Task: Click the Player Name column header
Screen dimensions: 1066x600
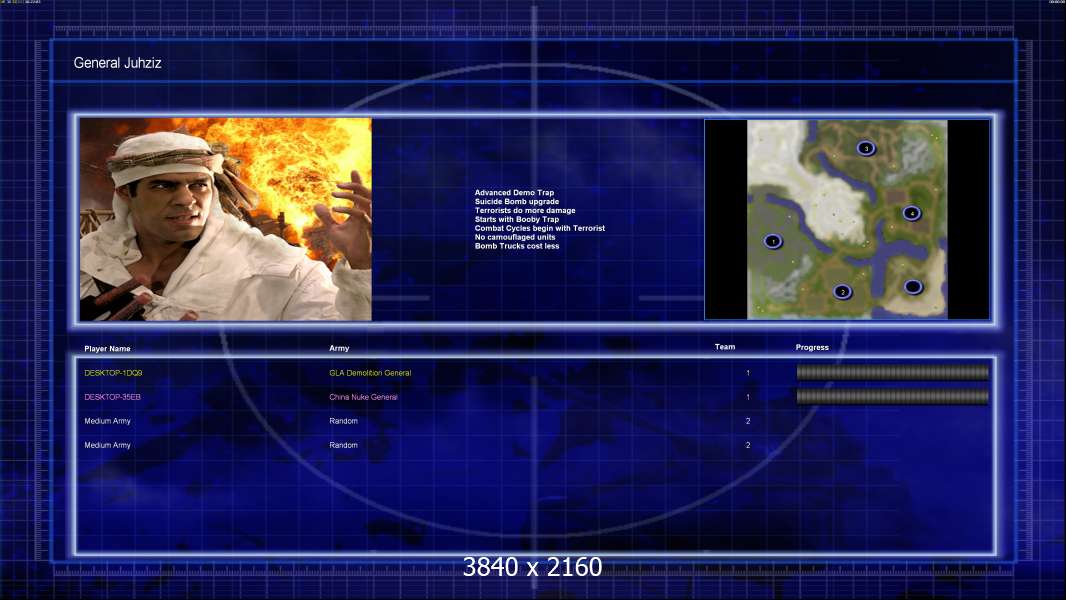Action: tap(107, 349)
